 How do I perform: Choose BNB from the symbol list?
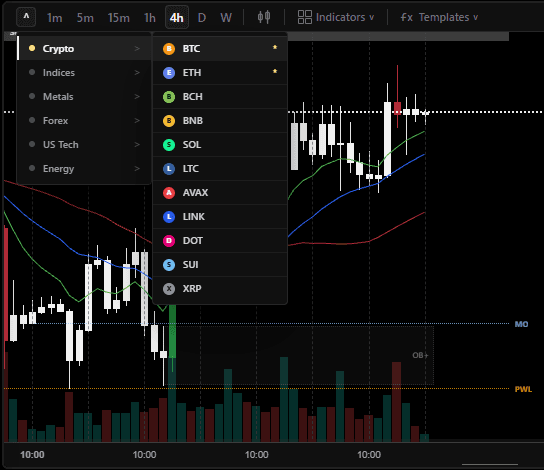tap(220, 121)
